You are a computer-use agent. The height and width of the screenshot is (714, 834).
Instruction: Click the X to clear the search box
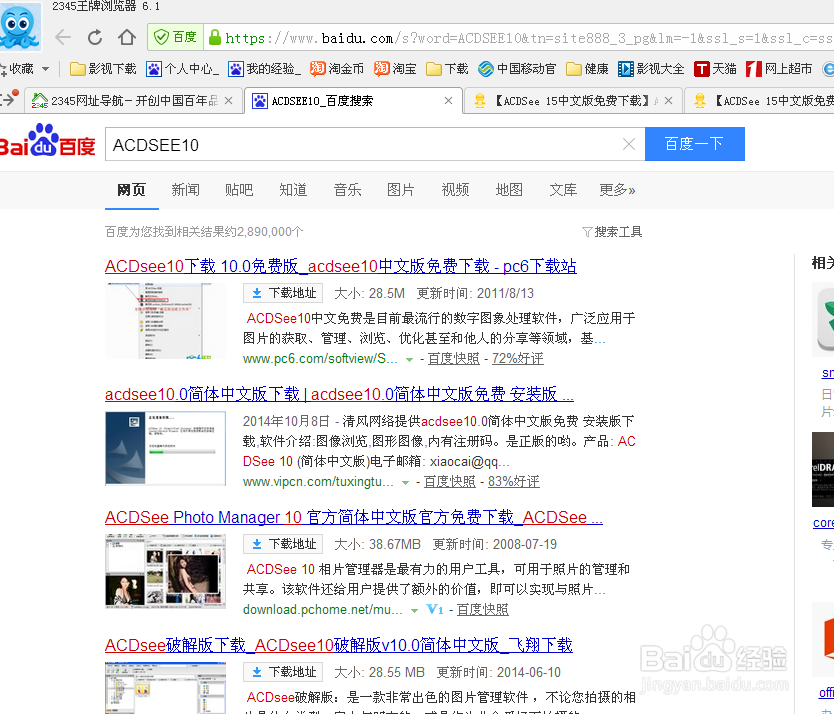(628, 144)
